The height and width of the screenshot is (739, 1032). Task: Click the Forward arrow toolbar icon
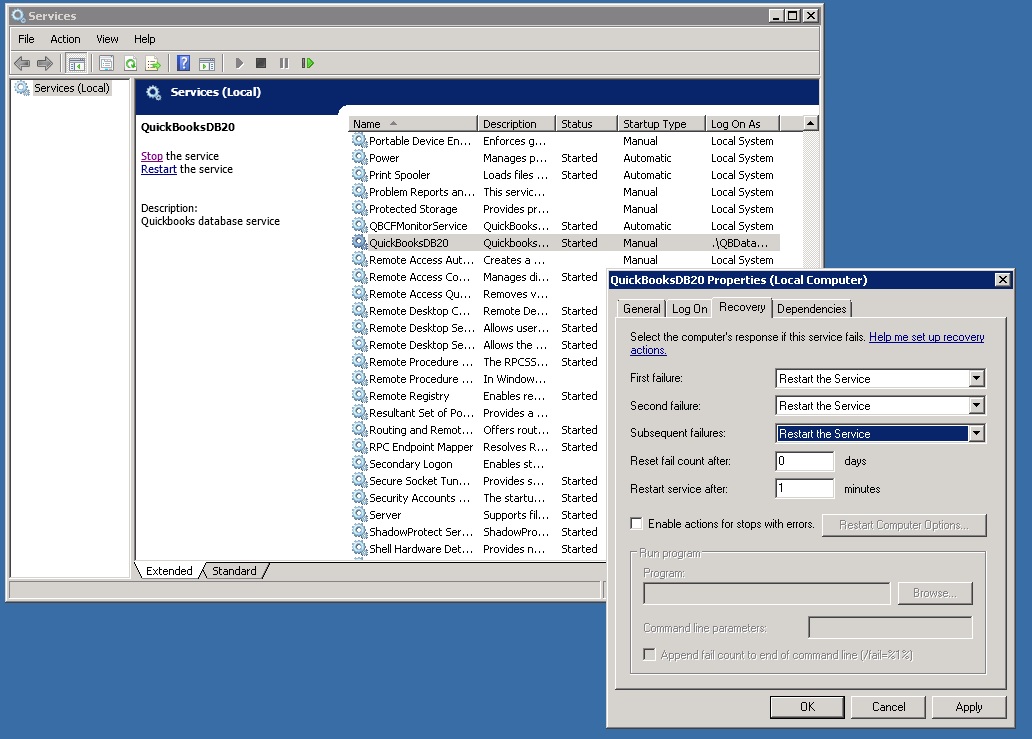[45, 63]
